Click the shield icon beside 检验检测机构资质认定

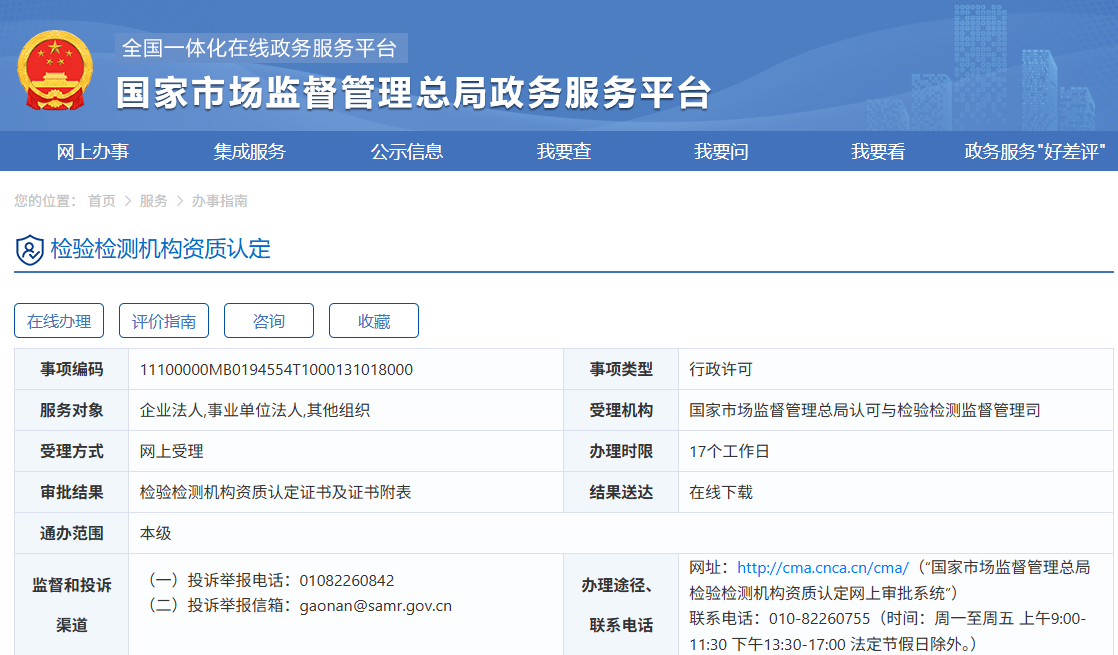coord(29,249)
